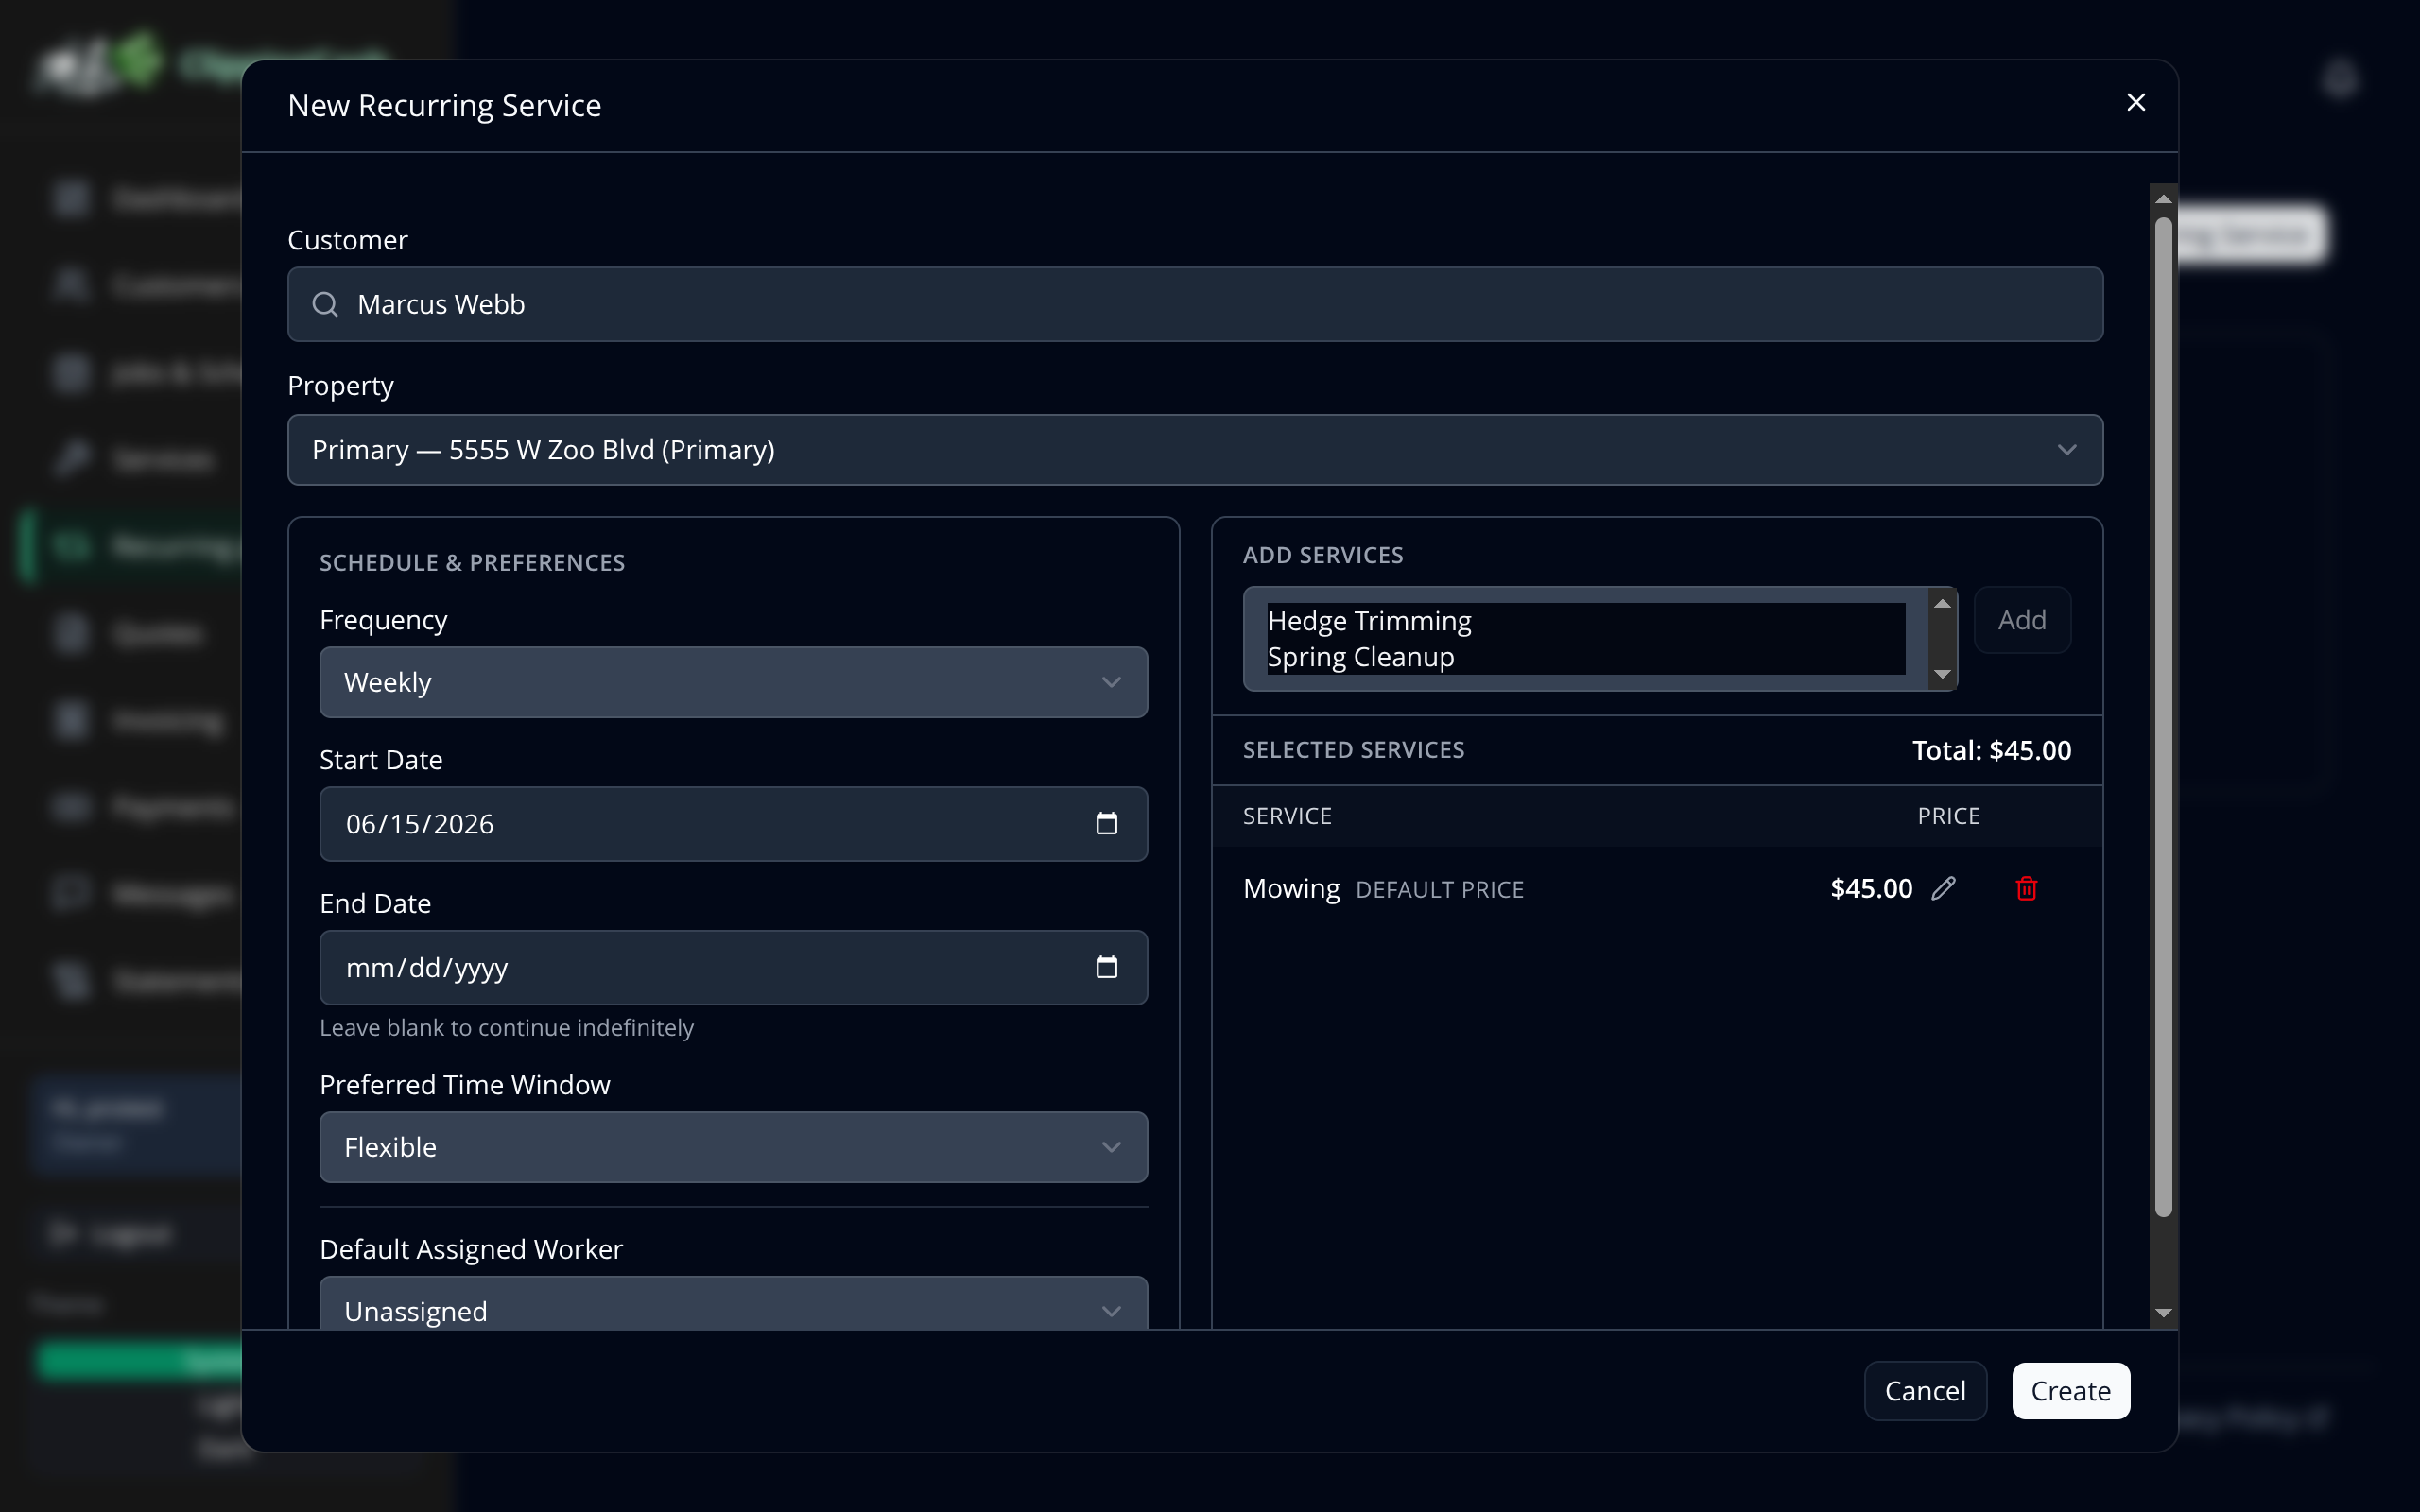Select Spring Cleanup in the services list
Screen dimensions: 2420x1512
pyautogui.click(x=1585, y=657)
